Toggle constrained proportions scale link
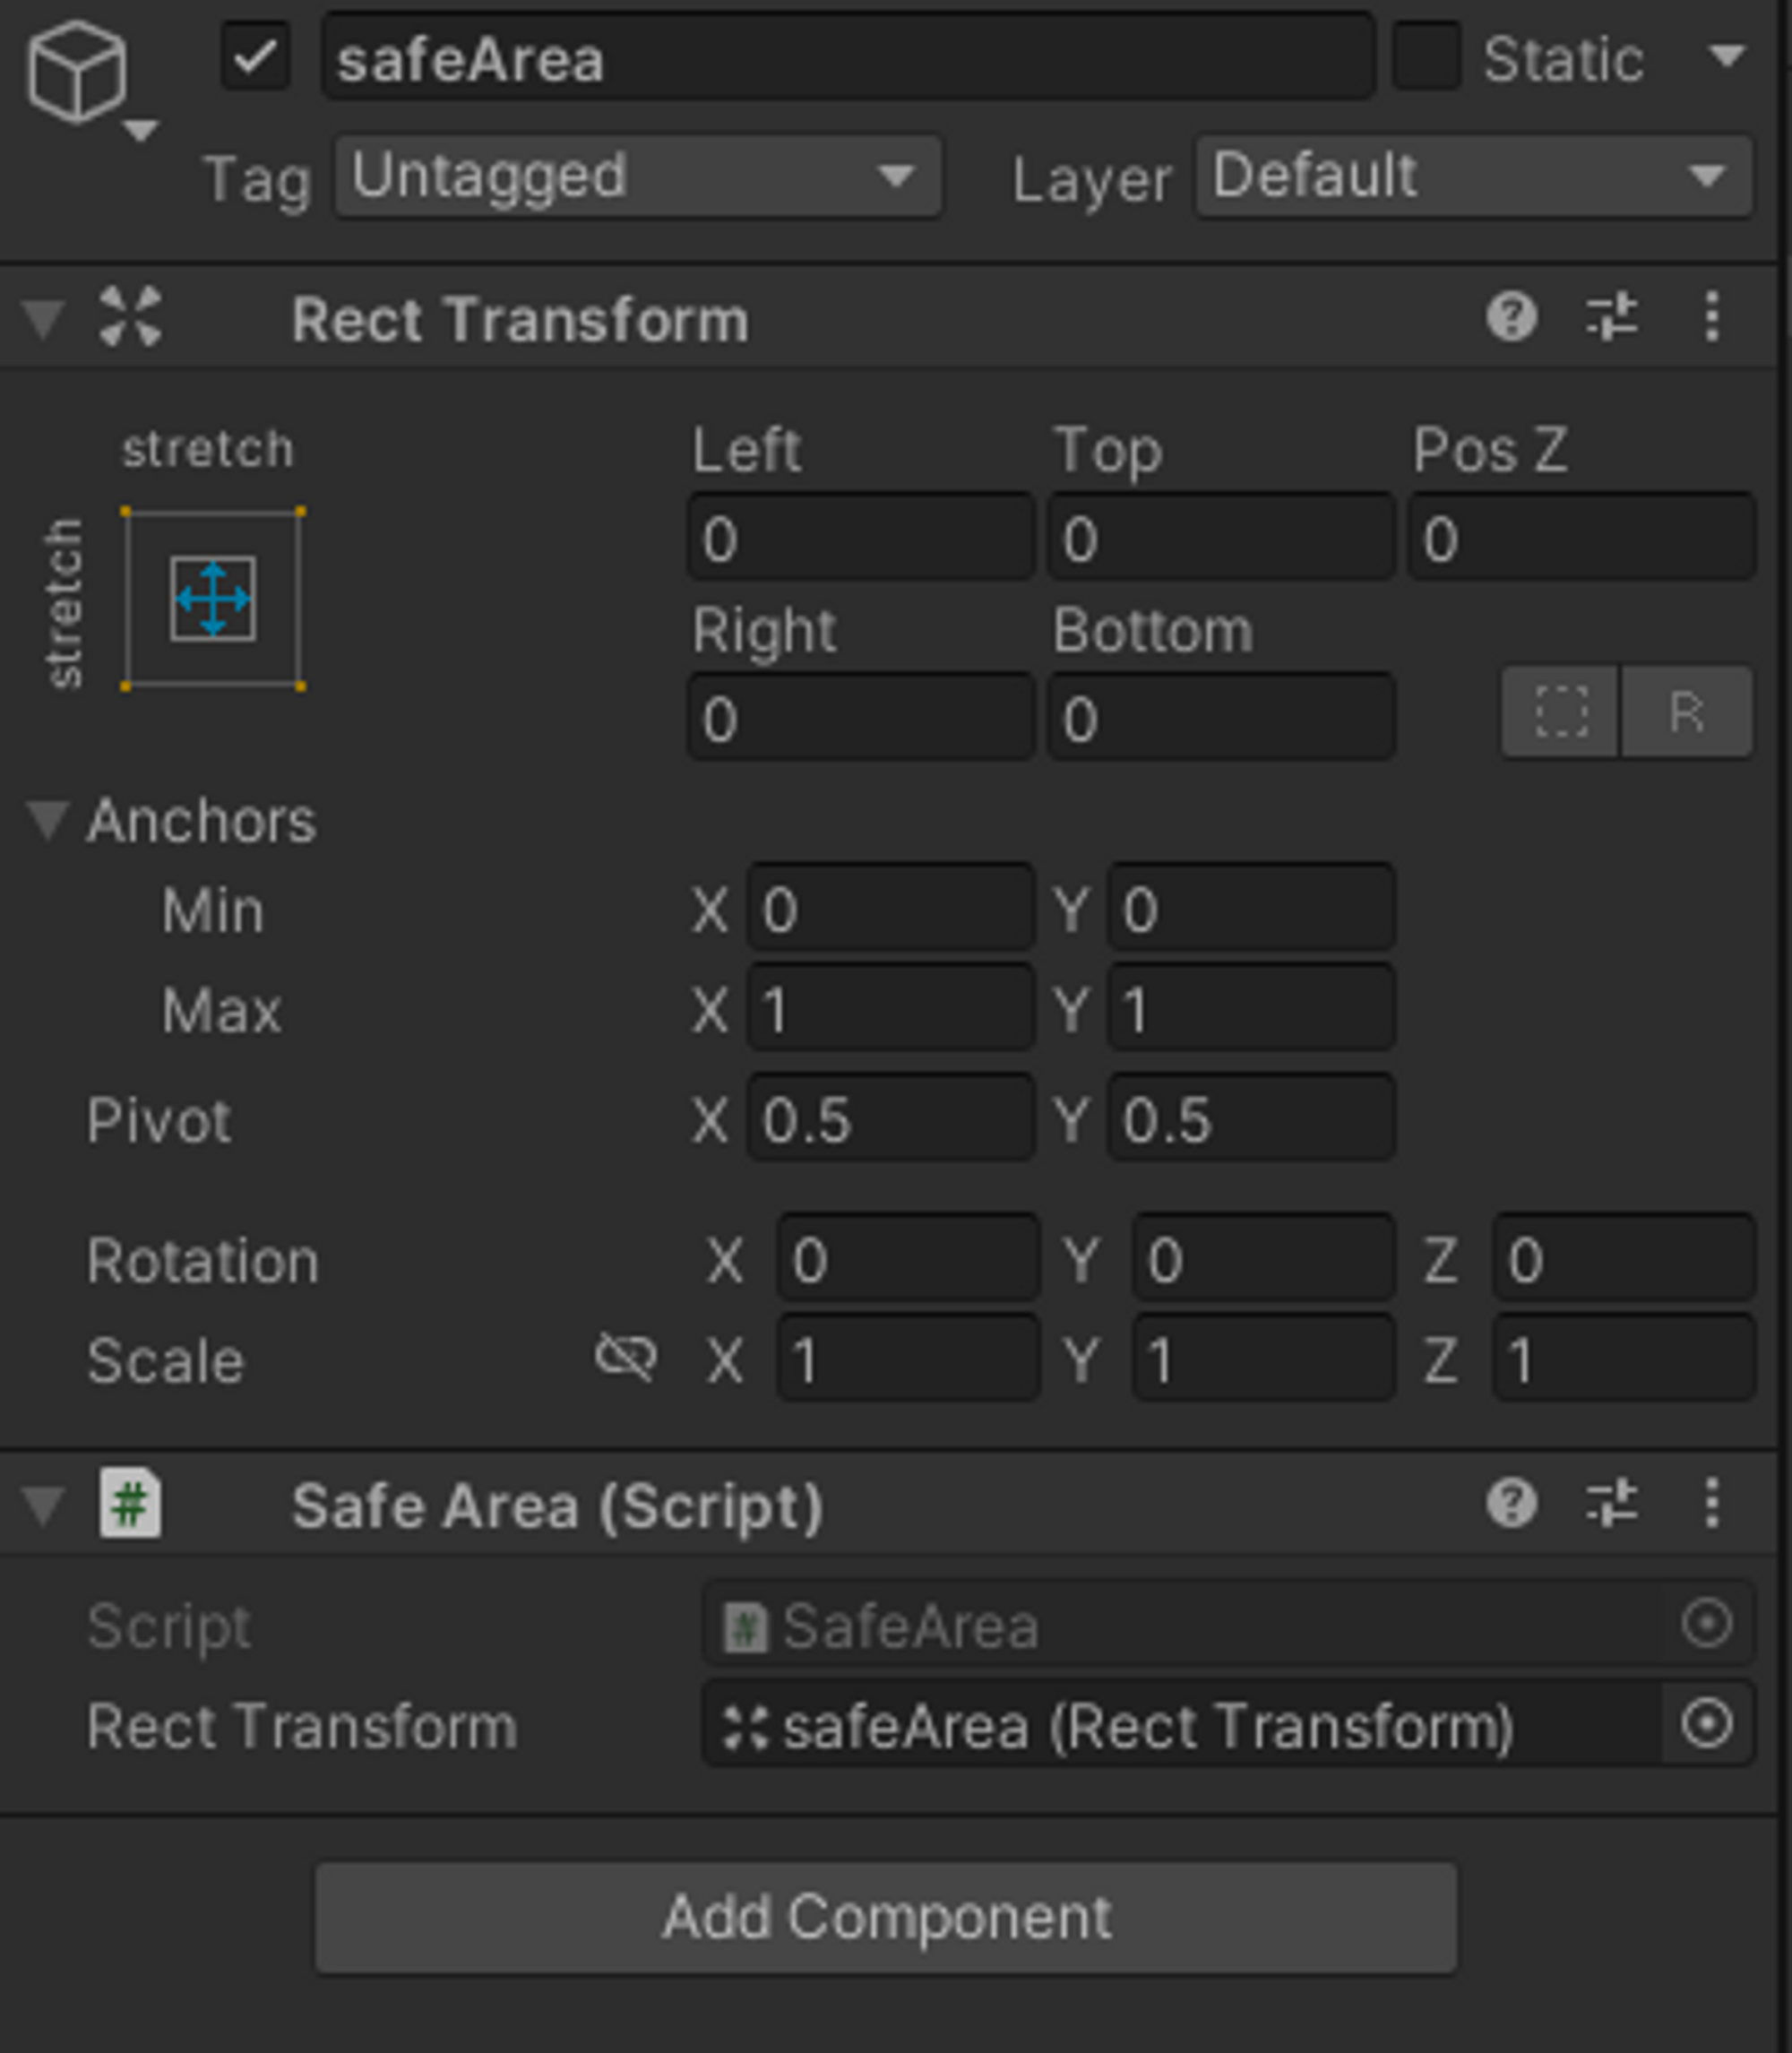This screenshot has height=2053, width=1792. point(626,1358)
